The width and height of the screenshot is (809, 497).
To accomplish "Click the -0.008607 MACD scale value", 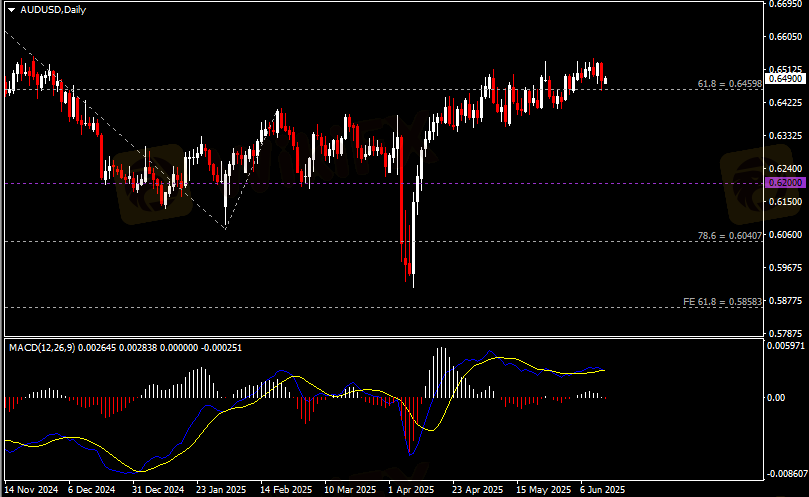I will (x=786, y=474).
